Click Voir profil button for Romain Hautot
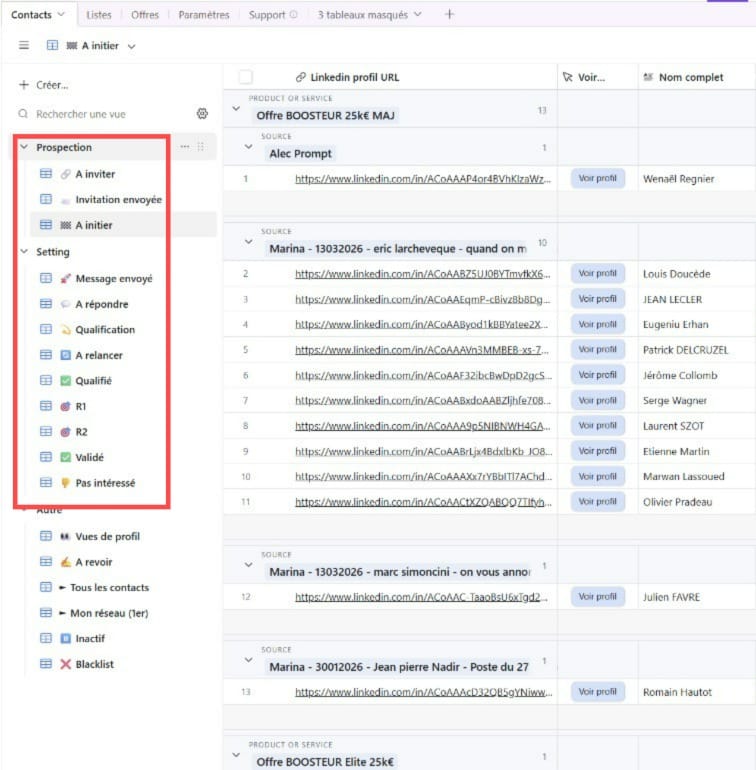756x770 pixels. (597, 691)
